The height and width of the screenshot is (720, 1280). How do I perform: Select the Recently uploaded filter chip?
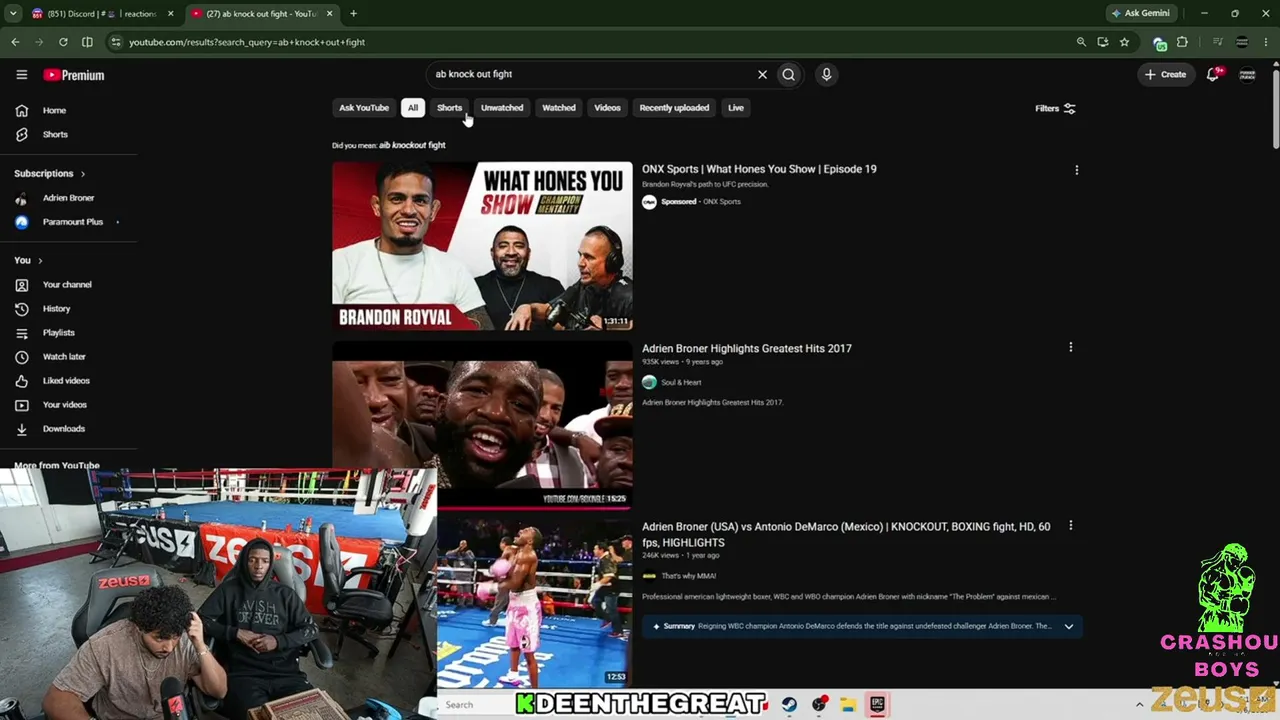click(674, 108)
